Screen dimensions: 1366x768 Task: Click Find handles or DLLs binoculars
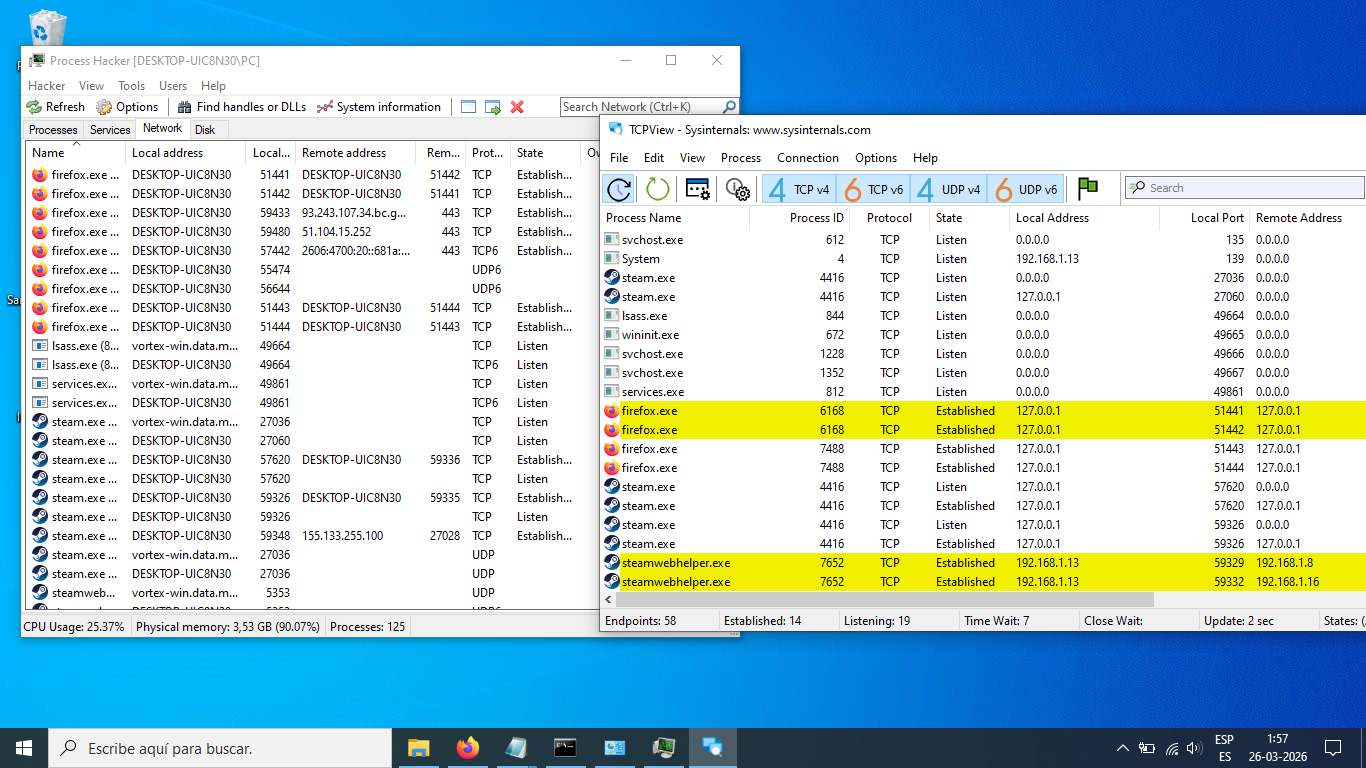242,107
